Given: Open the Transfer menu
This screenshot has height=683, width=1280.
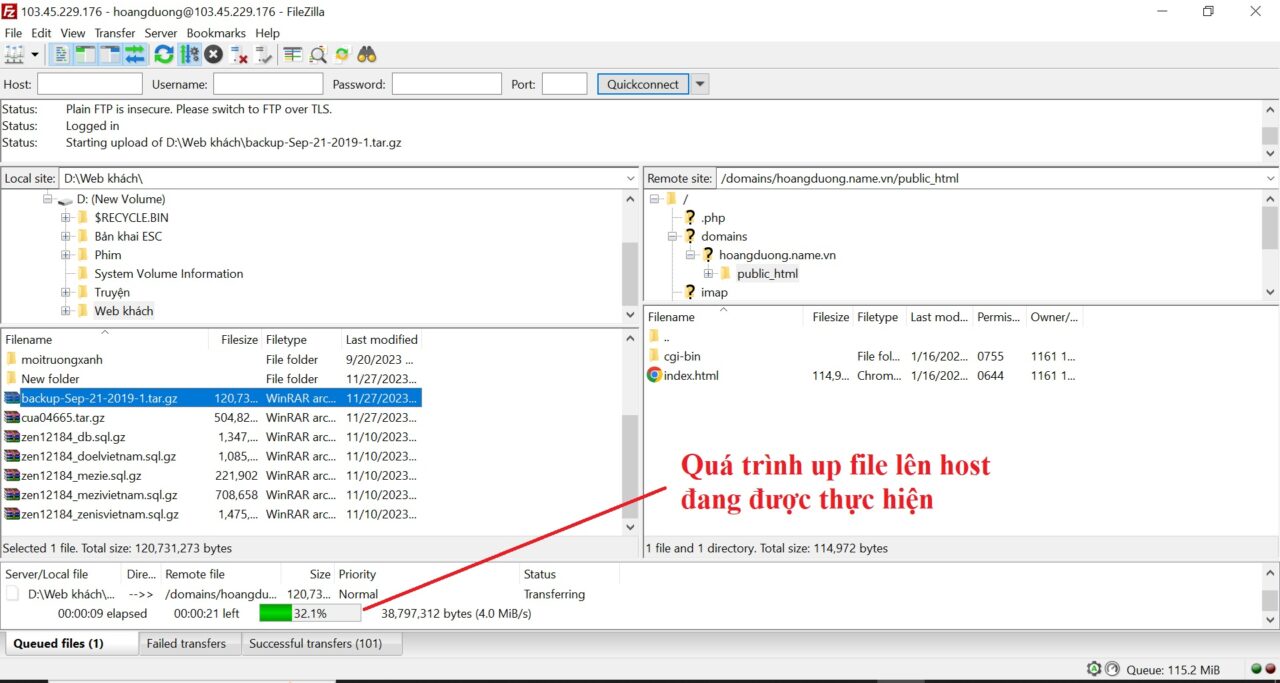Looking at the screenshot, I should pos(115,33).
